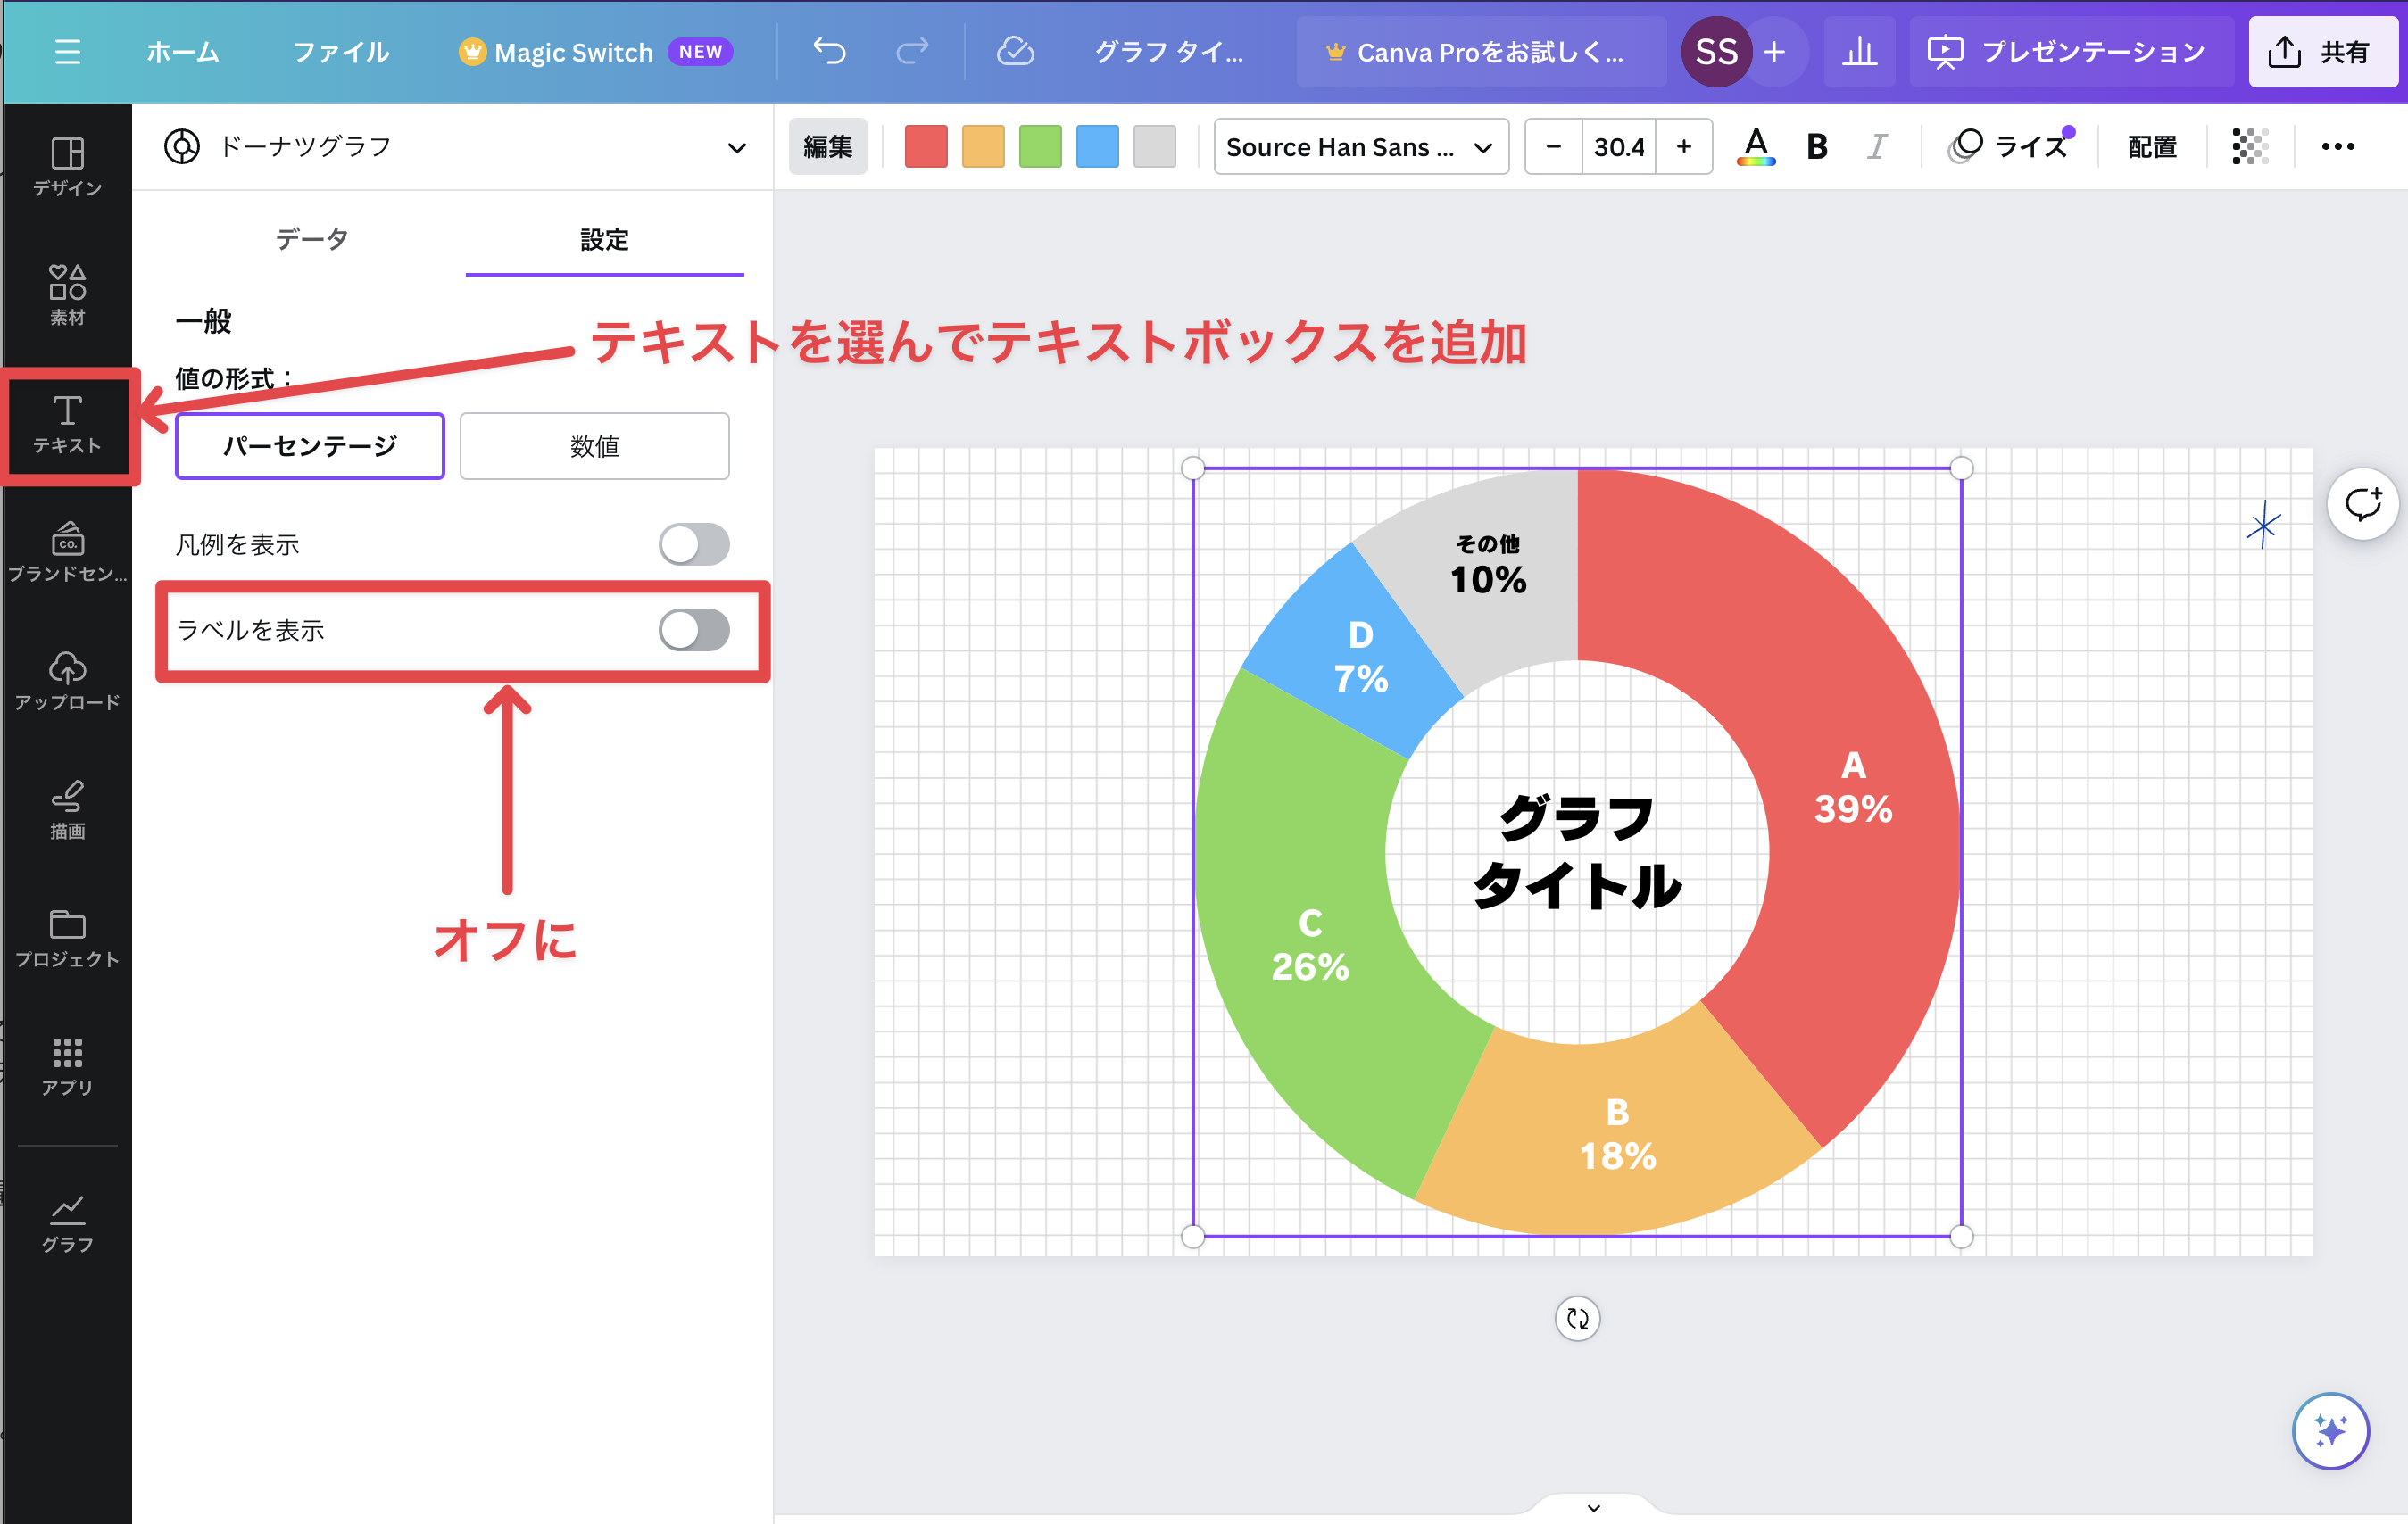2408x1524 pixels.
Task: Toggle the 凡例を表示 legend switch
Action: coord(694,545)
